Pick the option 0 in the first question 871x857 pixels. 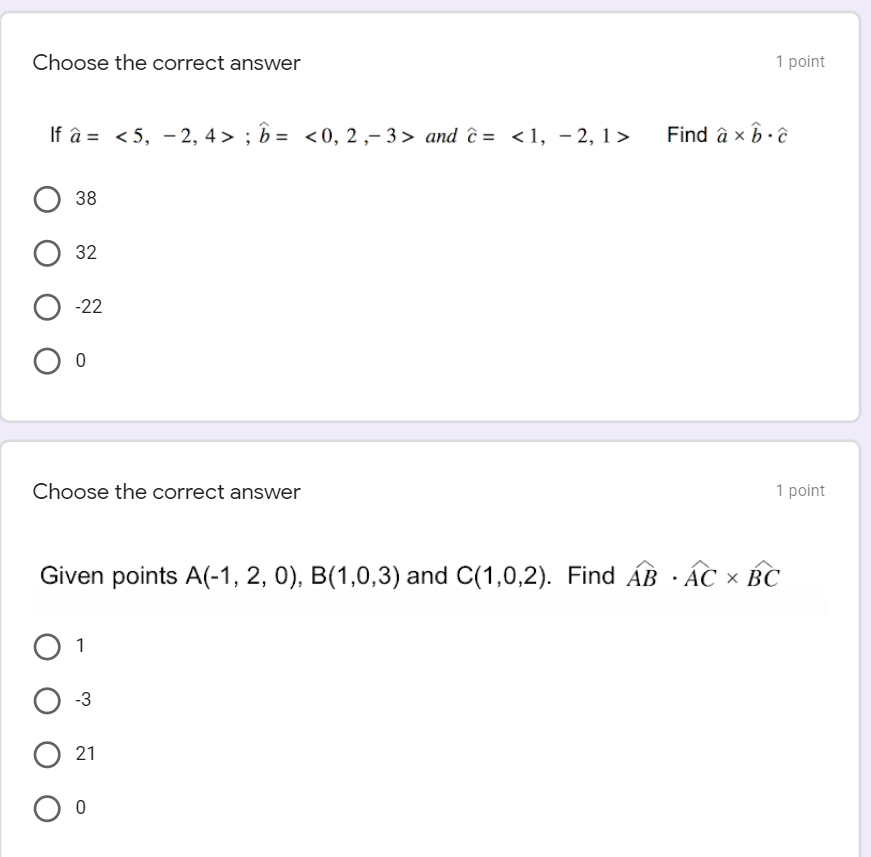[x=46, y=361]
